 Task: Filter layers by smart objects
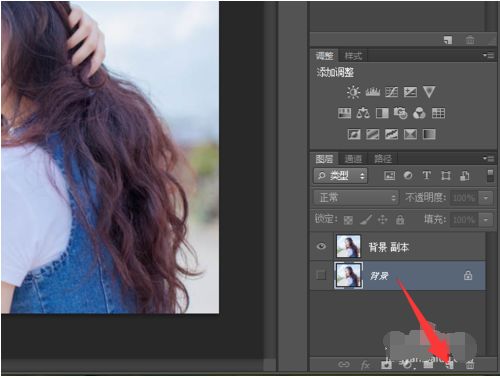pyautogui.click(x=465, y=176)
